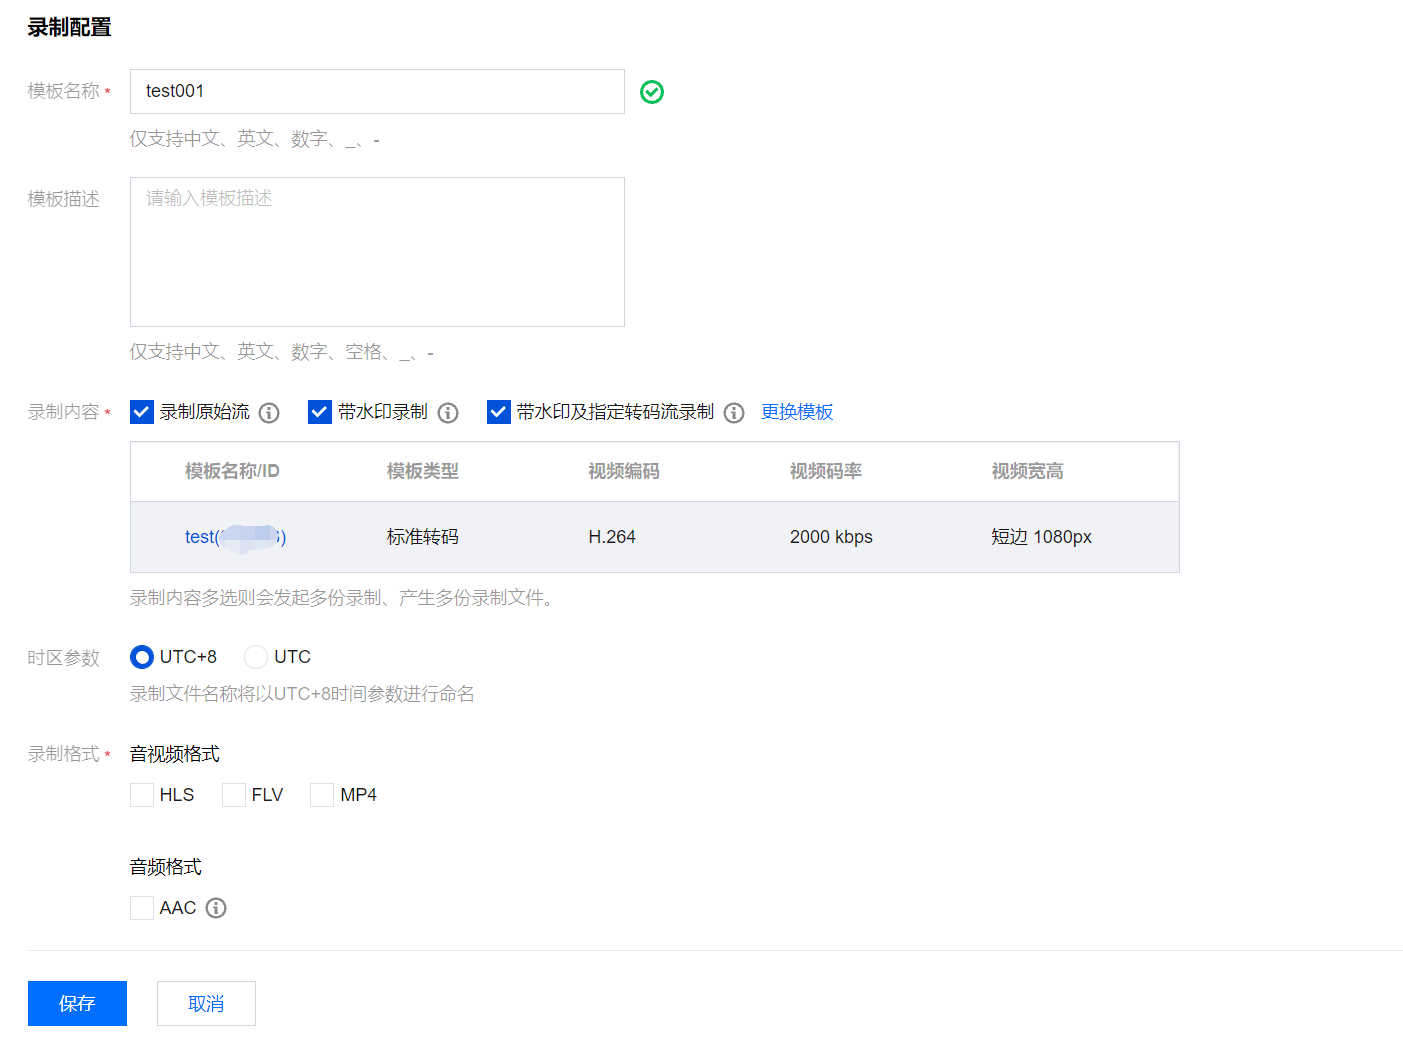Click info icon beside 录制原始流
Viewport: 1403px width, 1043px height.
coord(269,412)
